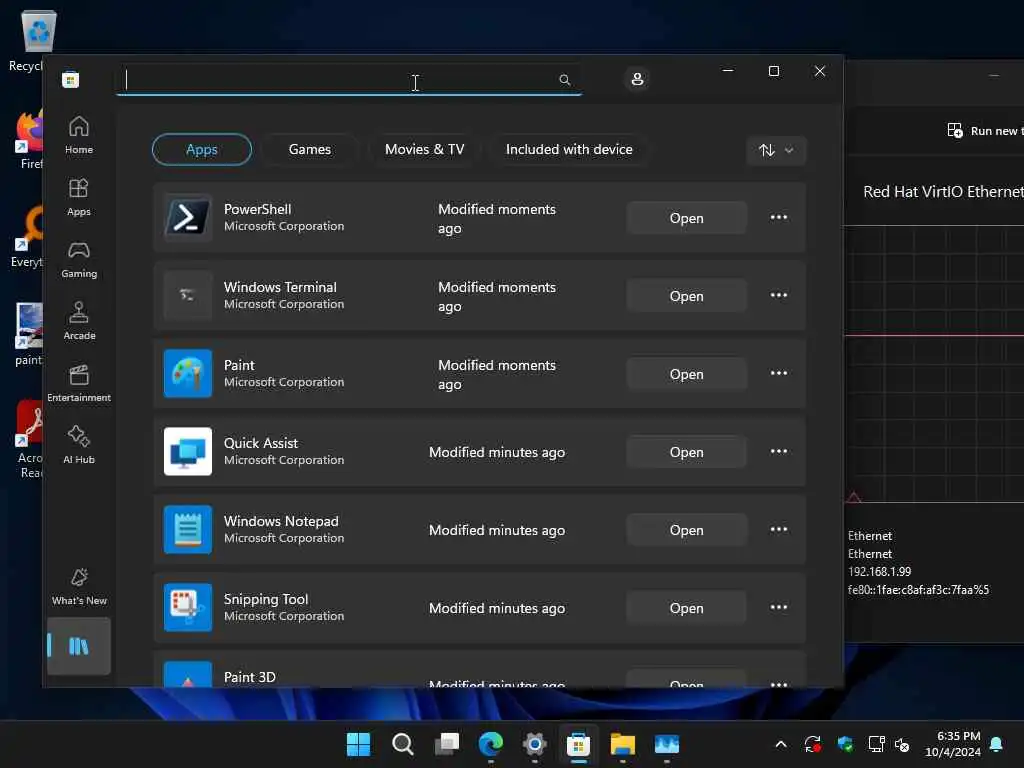Open the notification bell
This screenshot has width=1024, height=768.
pos(997,744)
